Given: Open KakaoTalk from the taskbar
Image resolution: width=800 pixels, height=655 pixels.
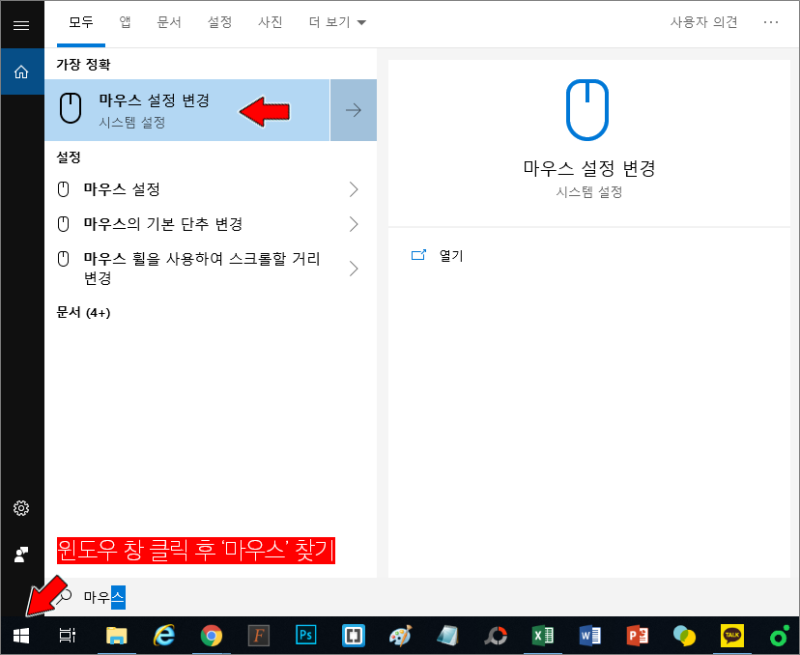Looking at the screenshot, I should (x=733, y=635).
